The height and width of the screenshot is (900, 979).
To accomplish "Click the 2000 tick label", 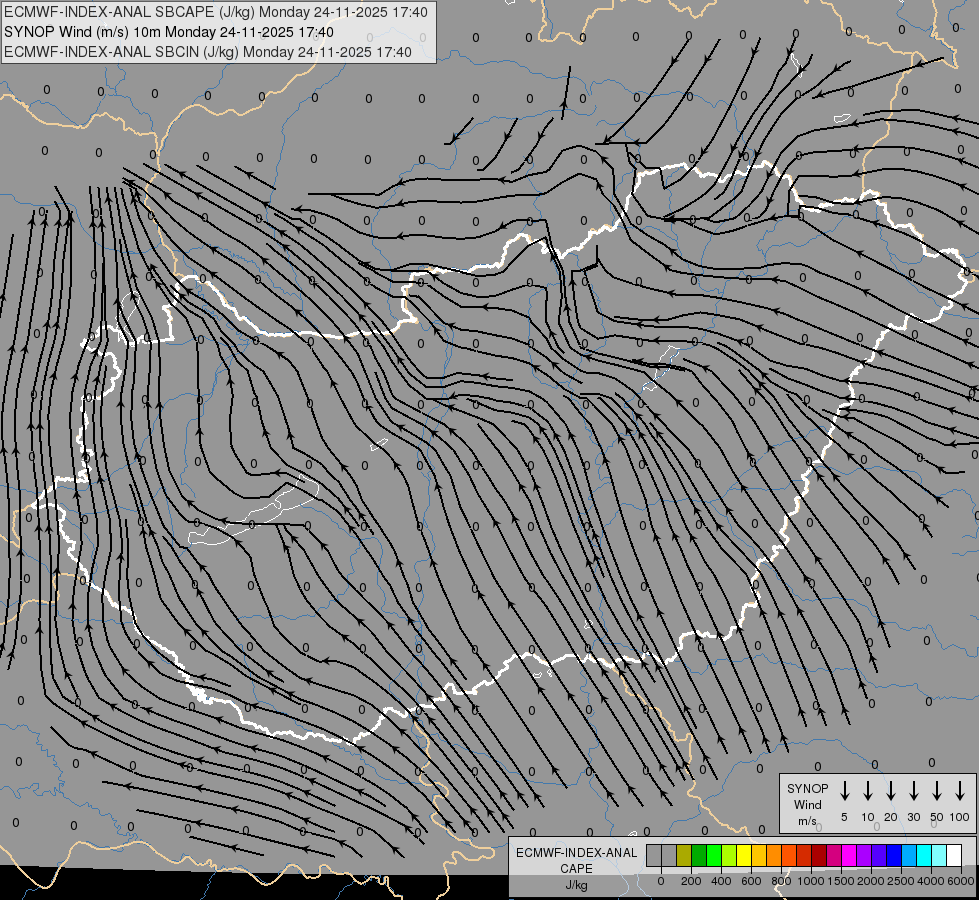I will pos(871,881).
